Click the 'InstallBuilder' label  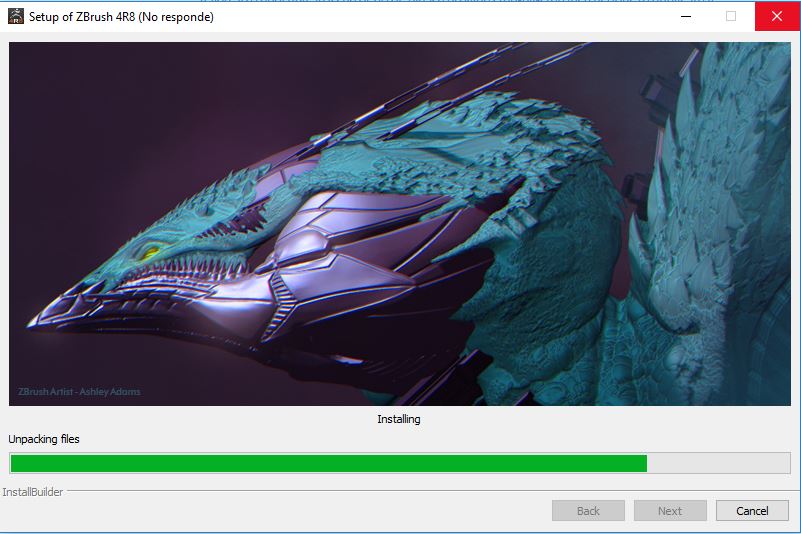pyautogui.click(x=33, y=492)
